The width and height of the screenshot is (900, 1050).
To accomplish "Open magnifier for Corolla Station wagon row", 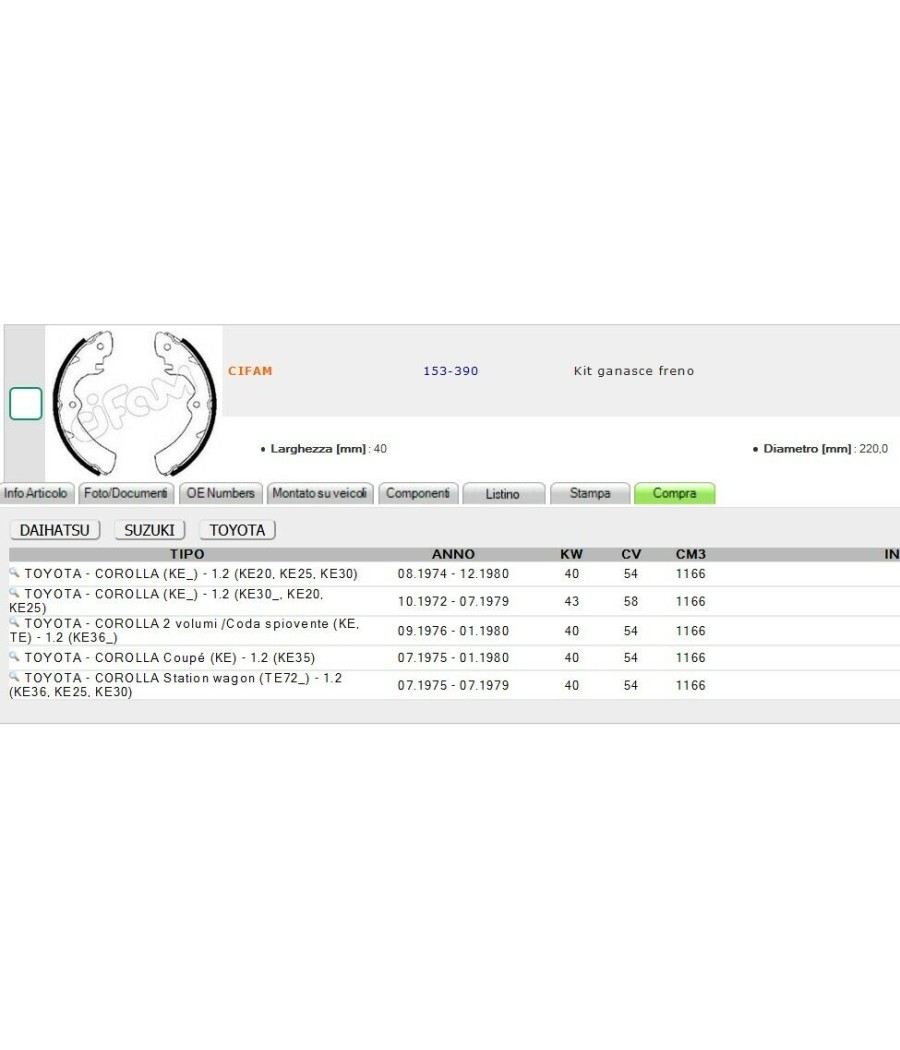I will 14,676.
